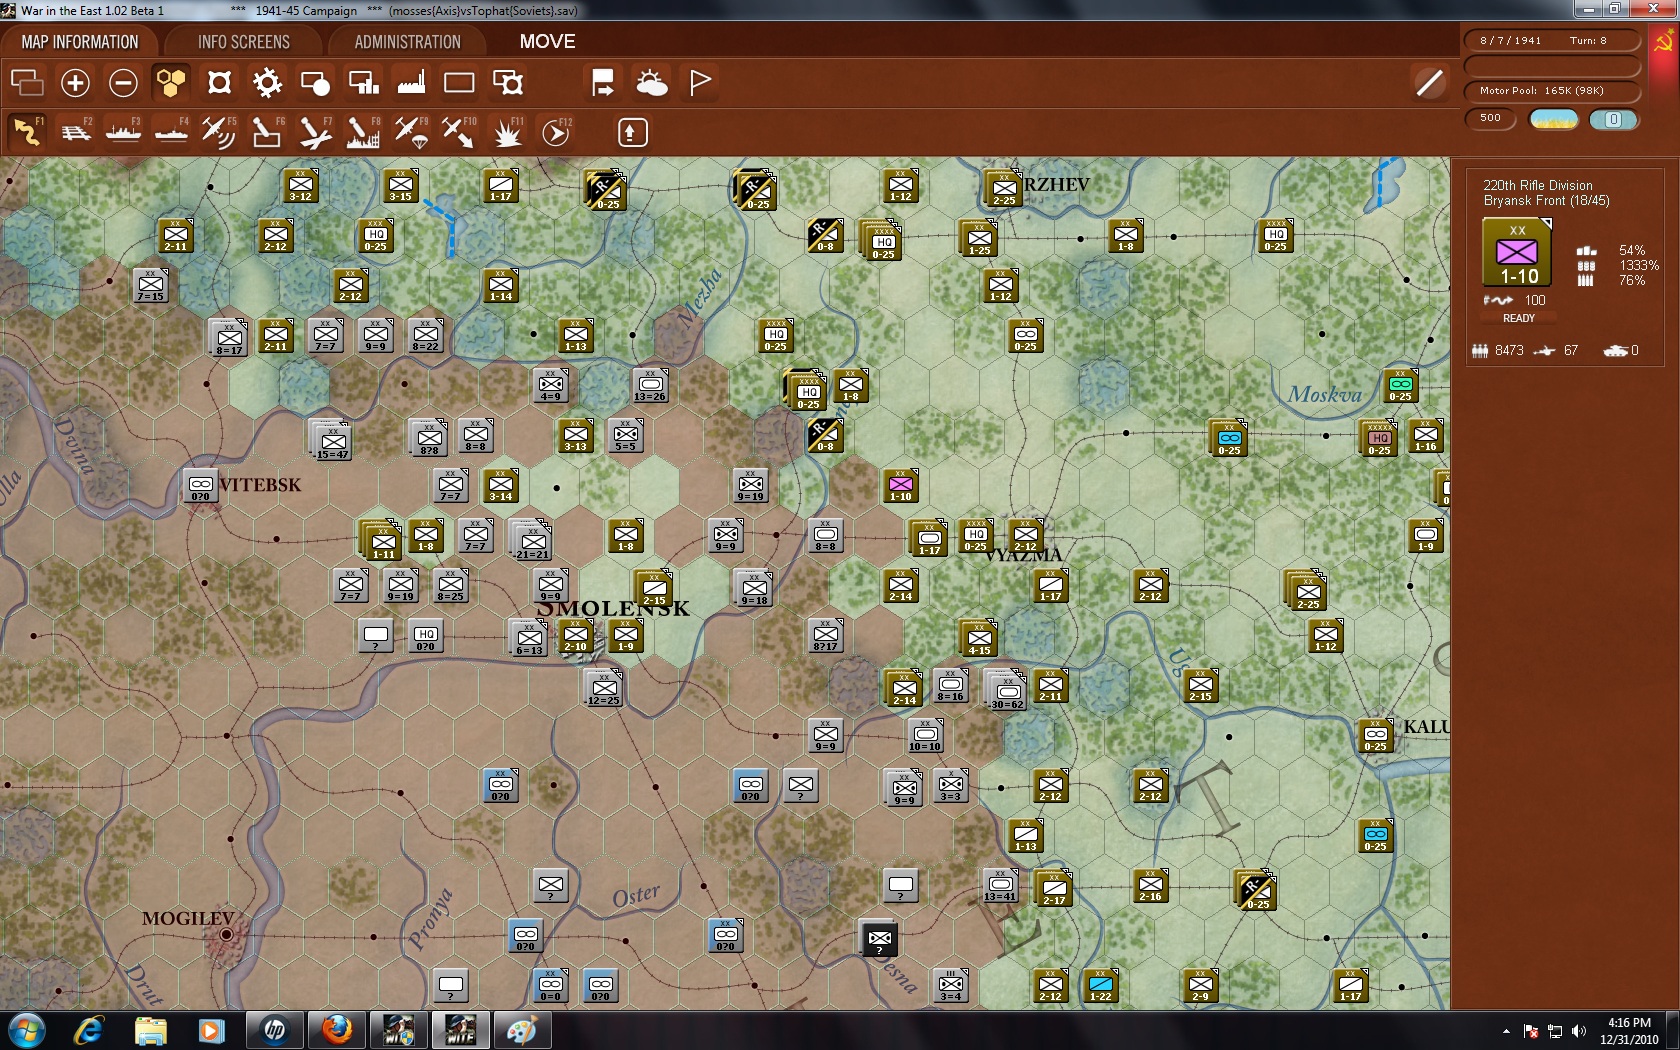Viewport: 1680px width, 1050px height.
Task: Open Firefox from the Windows taskbar
Action: (x=337, y=1029)
